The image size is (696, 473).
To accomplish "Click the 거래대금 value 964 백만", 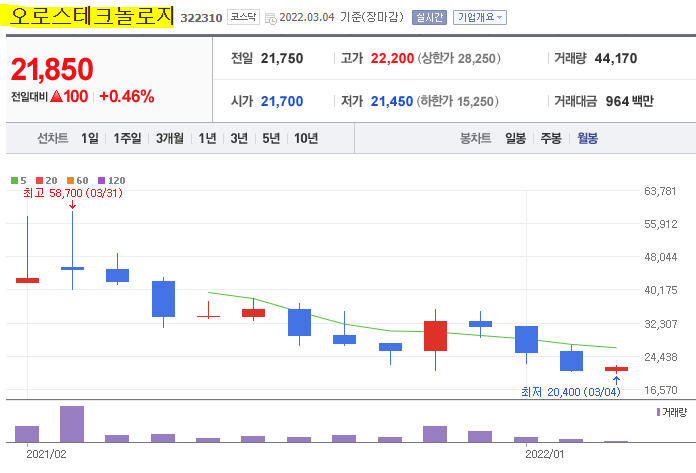I will pos(630,102).
